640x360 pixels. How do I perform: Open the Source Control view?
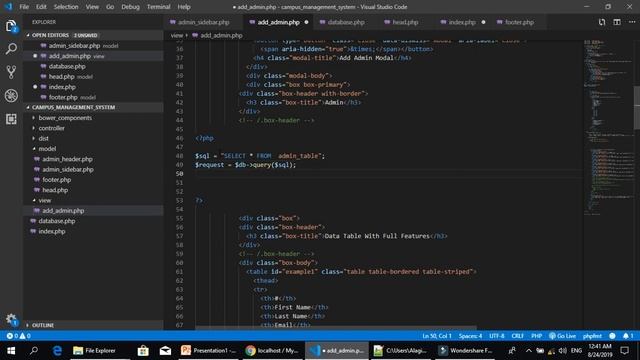pyautogui.click(x=11, y=72)
